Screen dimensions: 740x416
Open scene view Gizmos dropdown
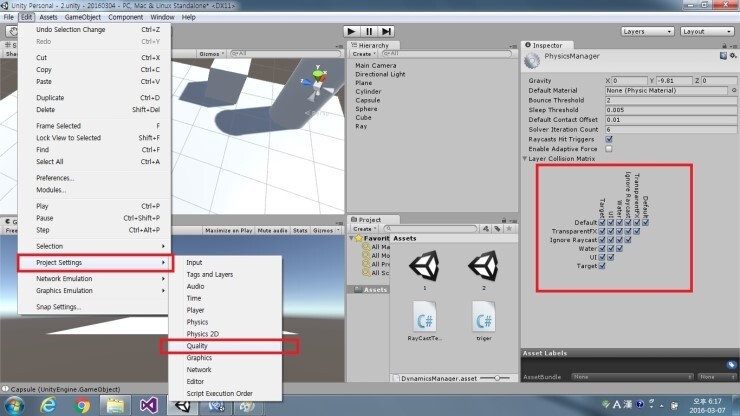(211, 54)
